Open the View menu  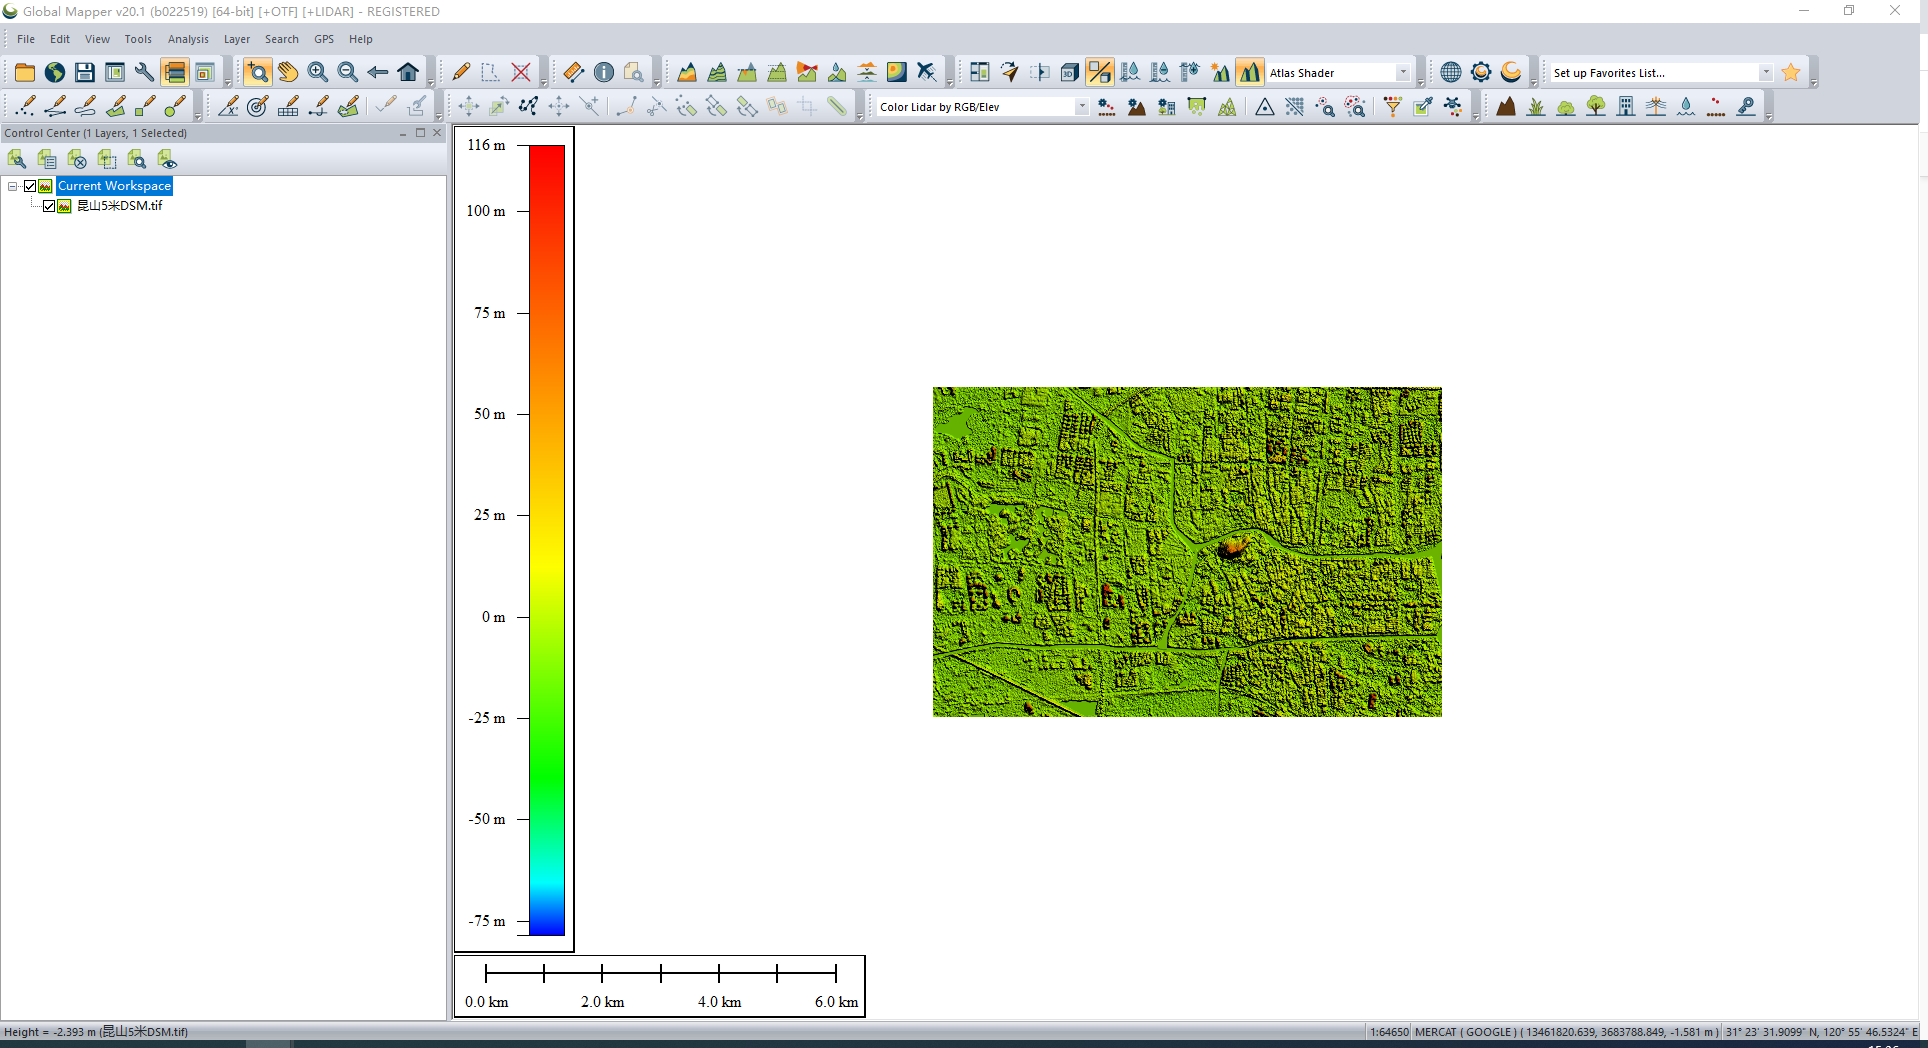[97, 39]
